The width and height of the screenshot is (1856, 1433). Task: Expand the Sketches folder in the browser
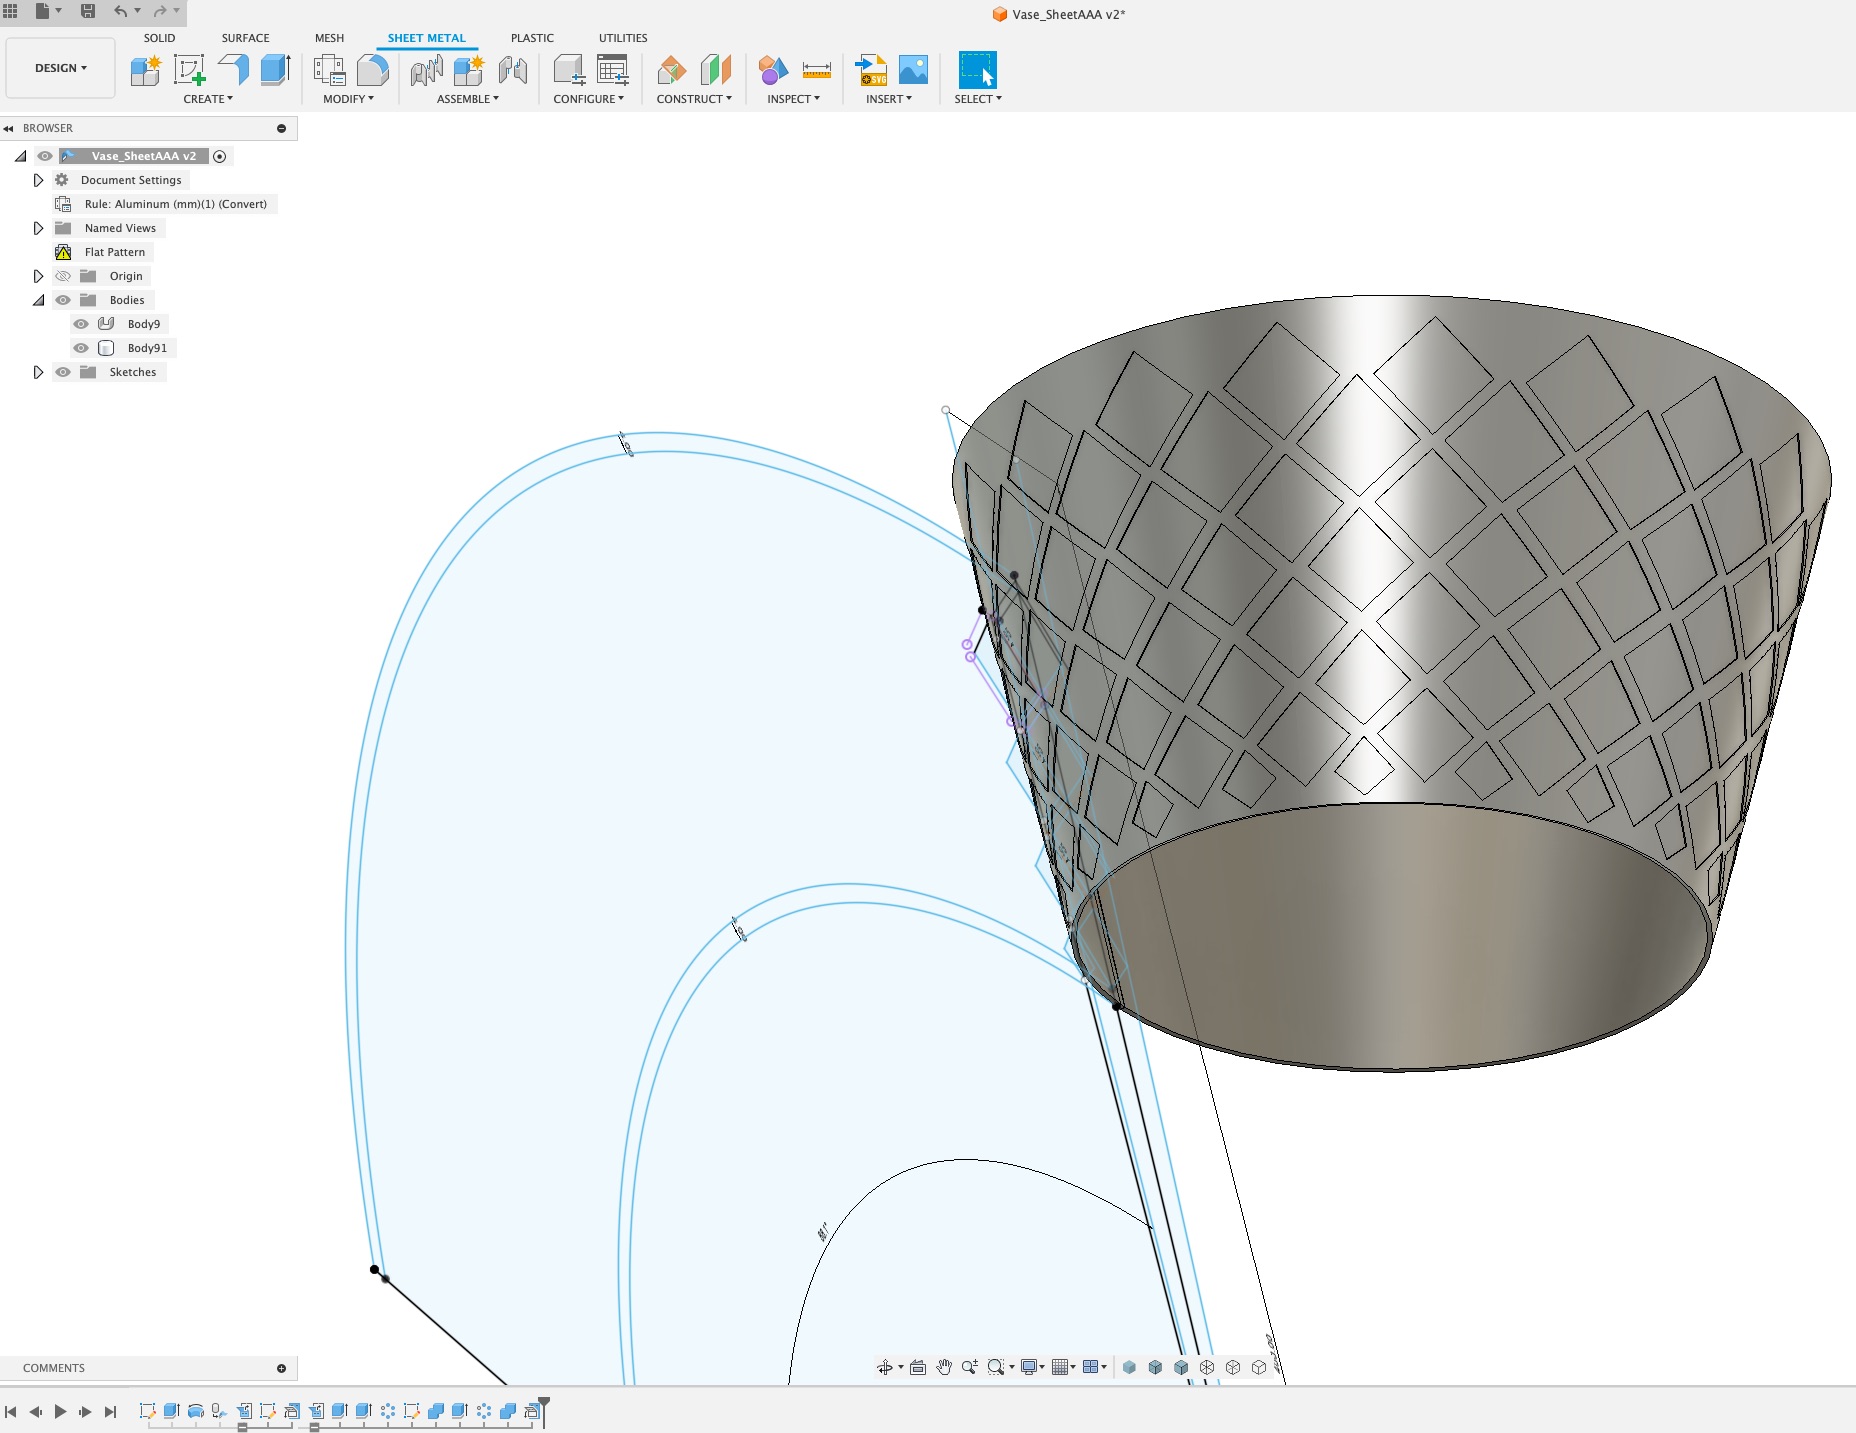pyautogui.click(x=39, y=372)
